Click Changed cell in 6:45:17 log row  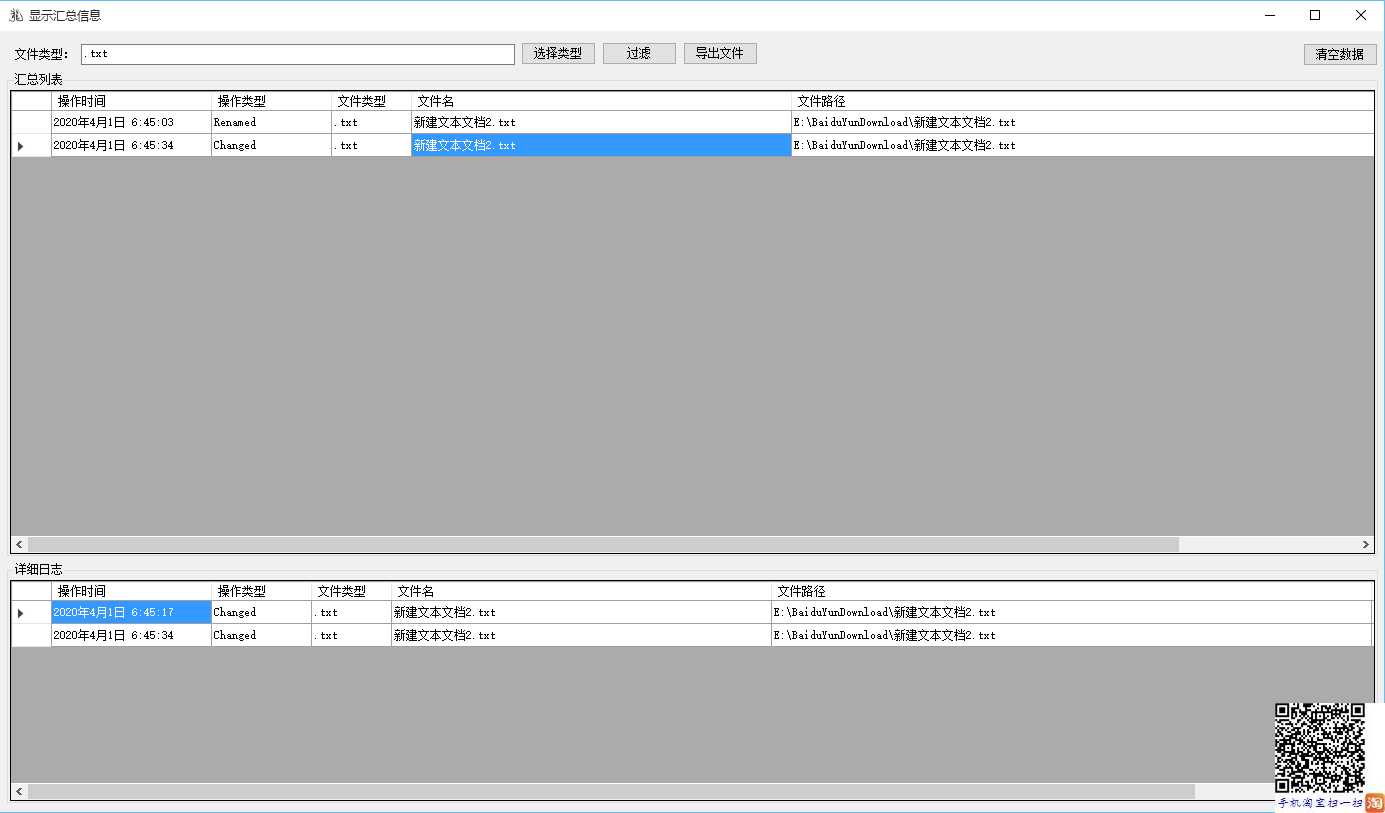click(261, 612)
